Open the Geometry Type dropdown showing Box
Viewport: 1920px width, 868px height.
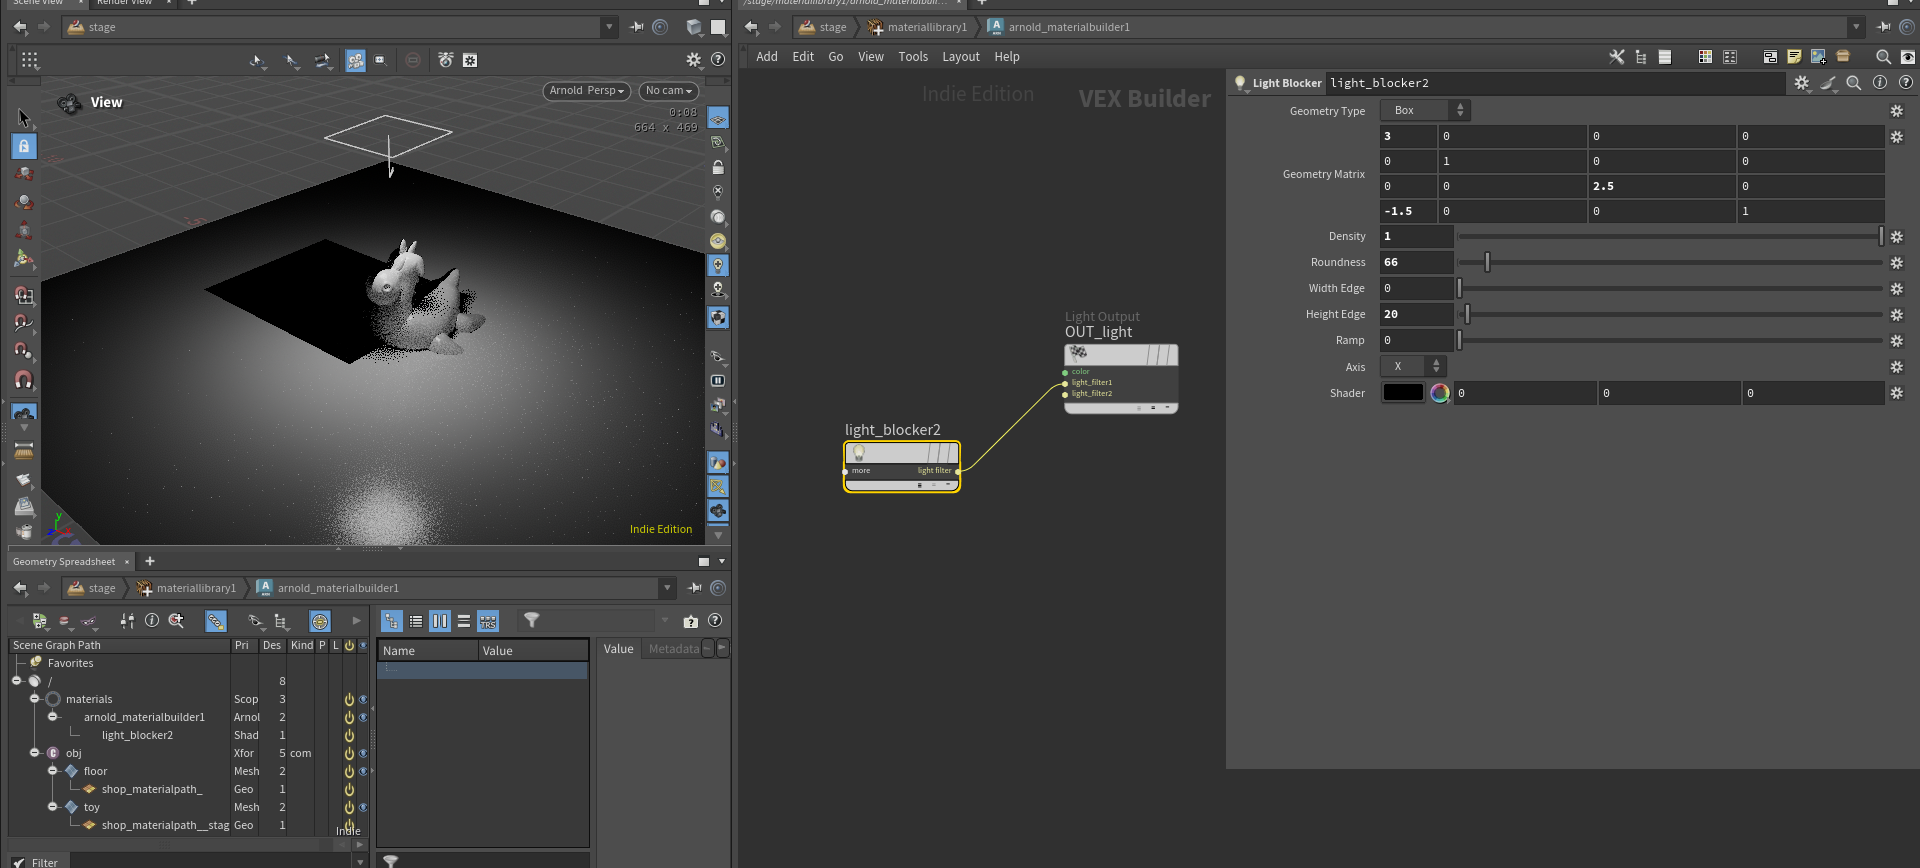tap(1425, 110)
